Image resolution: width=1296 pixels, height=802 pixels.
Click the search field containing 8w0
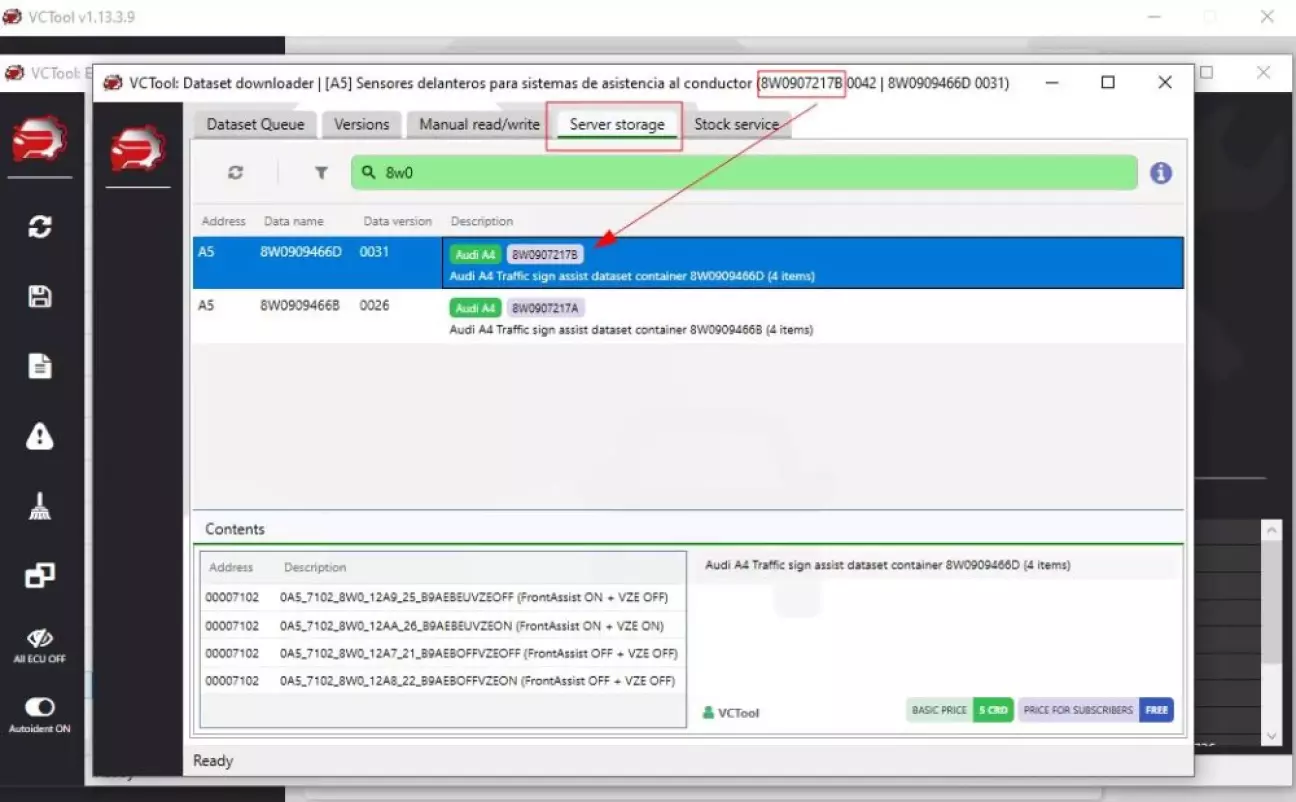coord(744,172)
